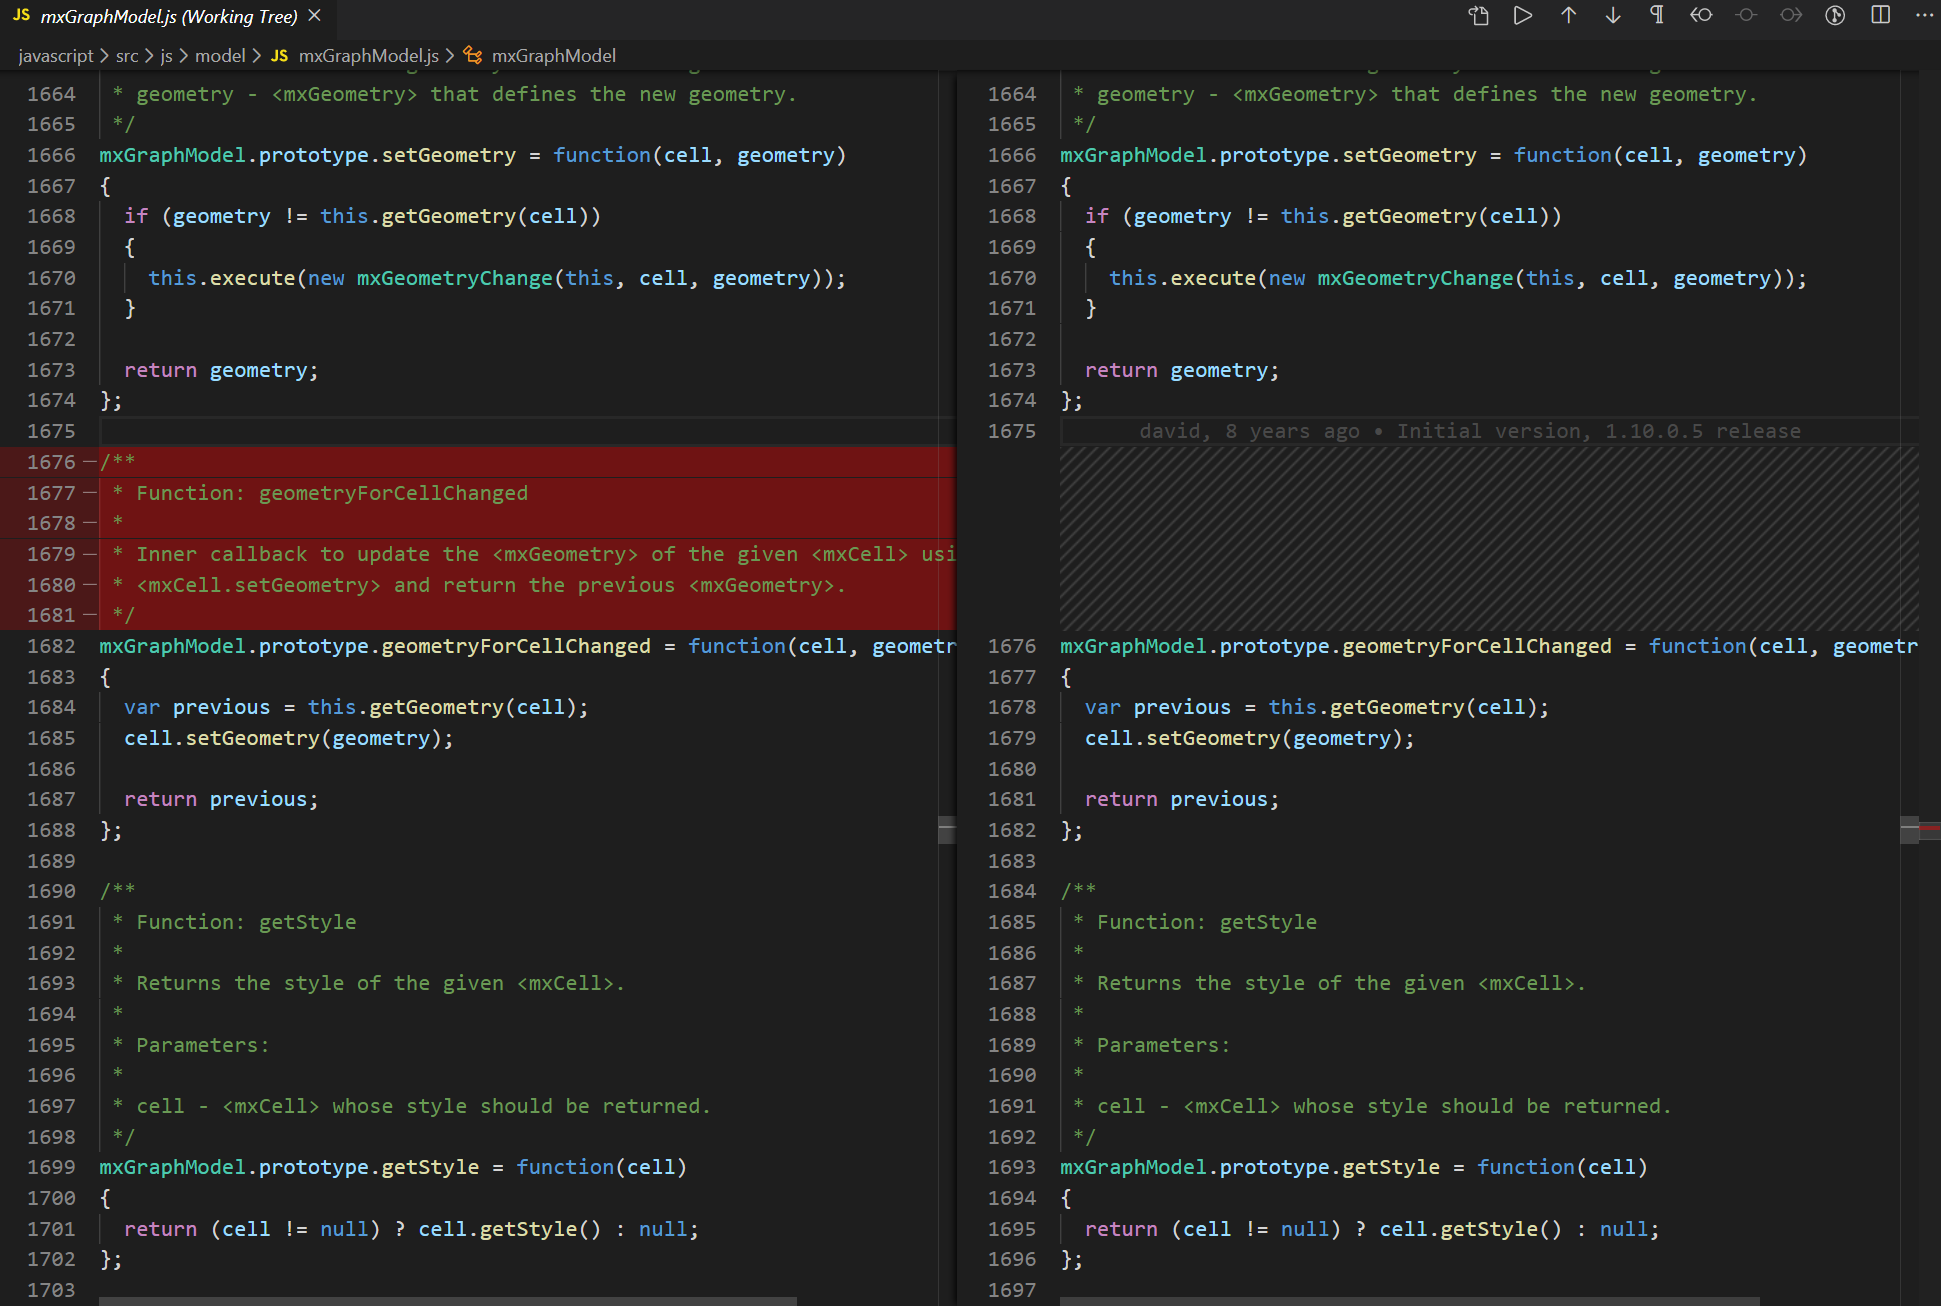
Task: Open the javascript breadcrumb dropdown
Action: tap(56, 55)
